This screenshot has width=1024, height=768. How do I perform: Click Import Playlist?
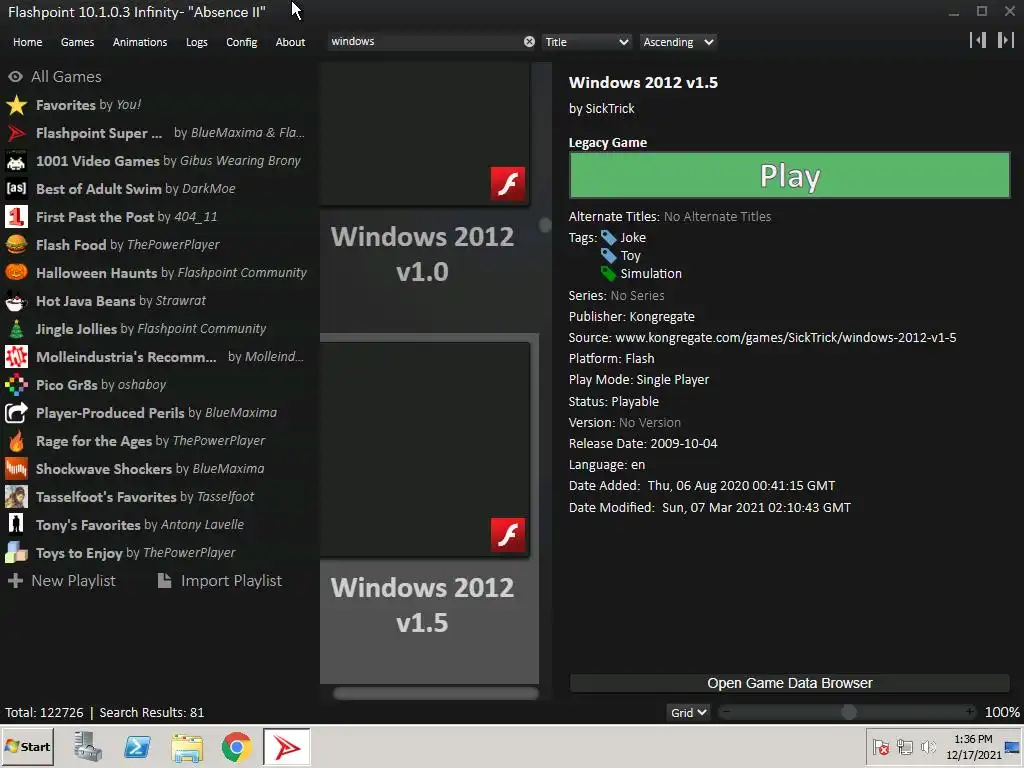coord(219,581)
